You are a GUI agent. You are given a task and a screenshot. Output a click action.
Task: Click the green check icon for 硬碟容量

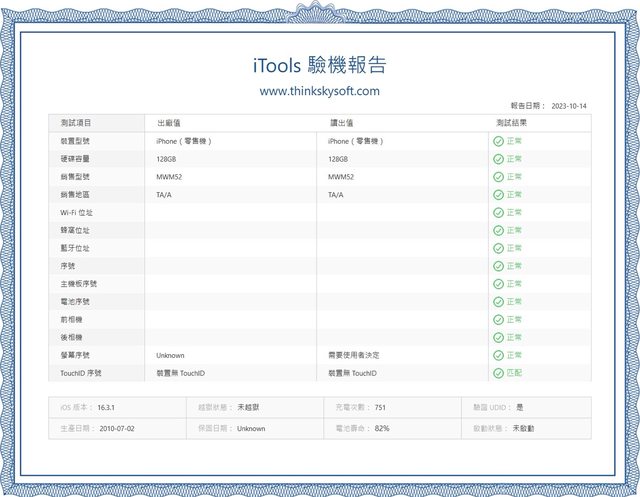498,159
